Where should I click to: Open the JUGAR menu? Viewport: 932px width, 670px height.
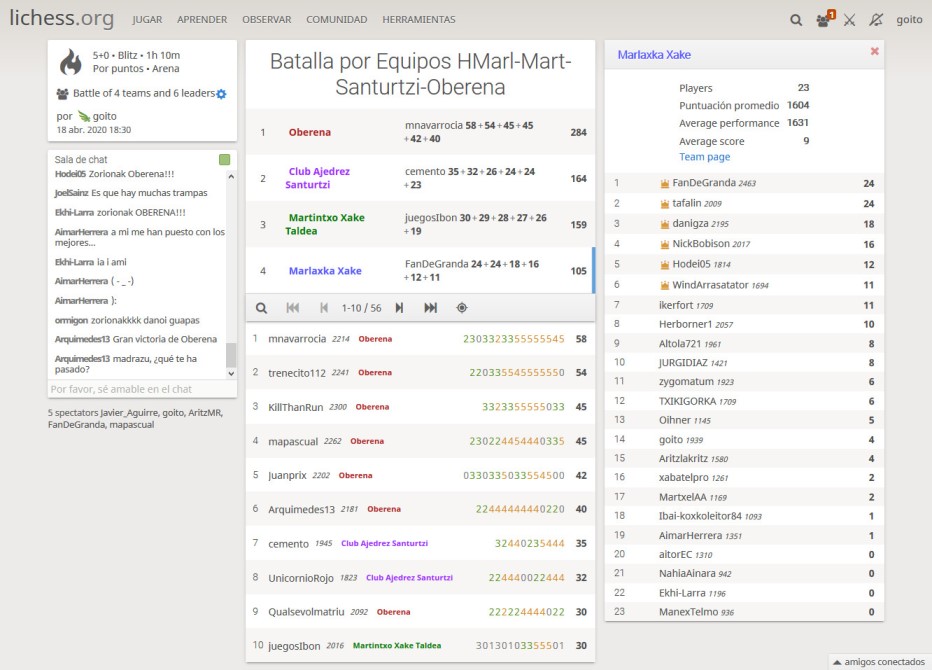(147, 19)
